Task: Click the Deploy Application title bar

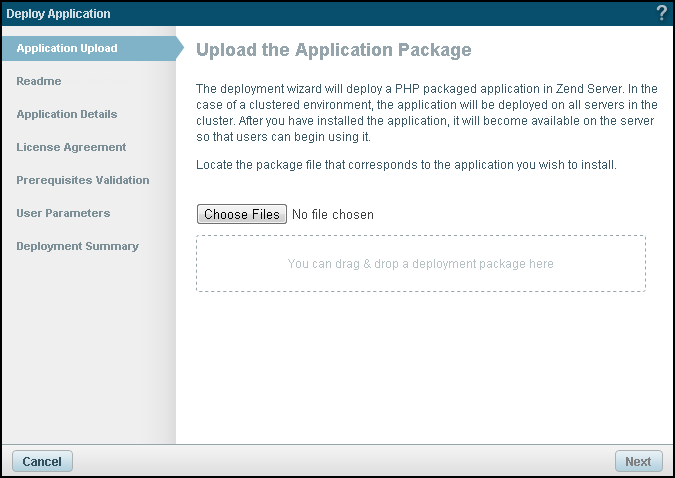Action: click(300, 14)
